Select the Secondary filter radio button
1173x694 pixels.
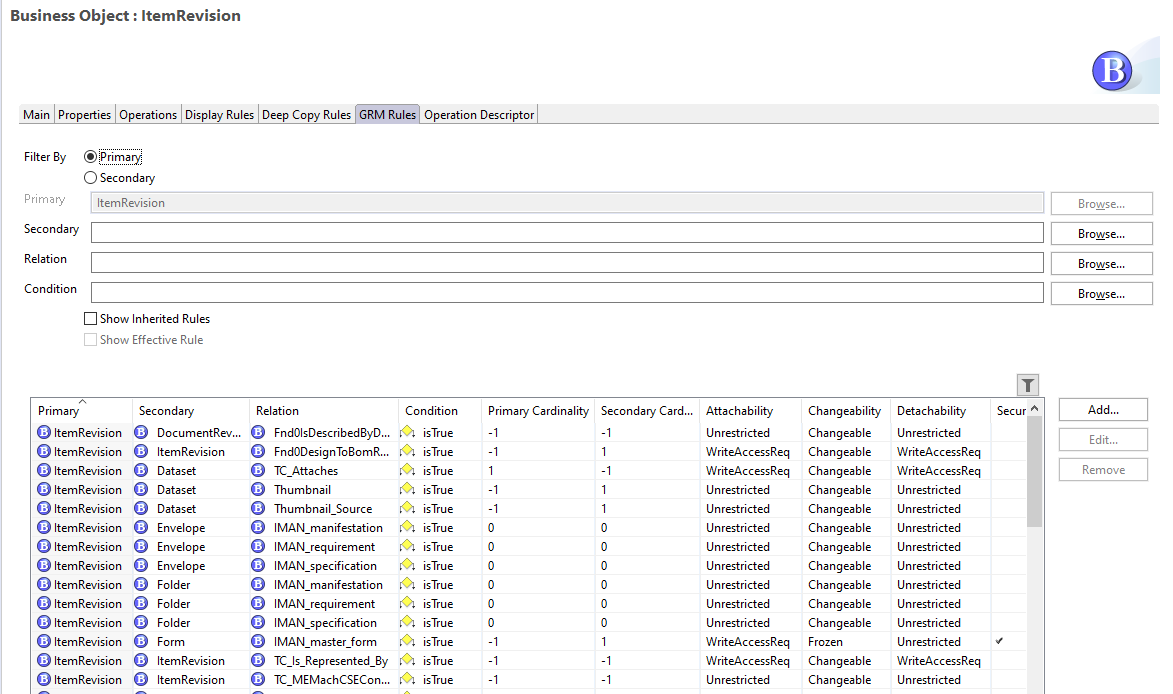(x=91, y=178)
